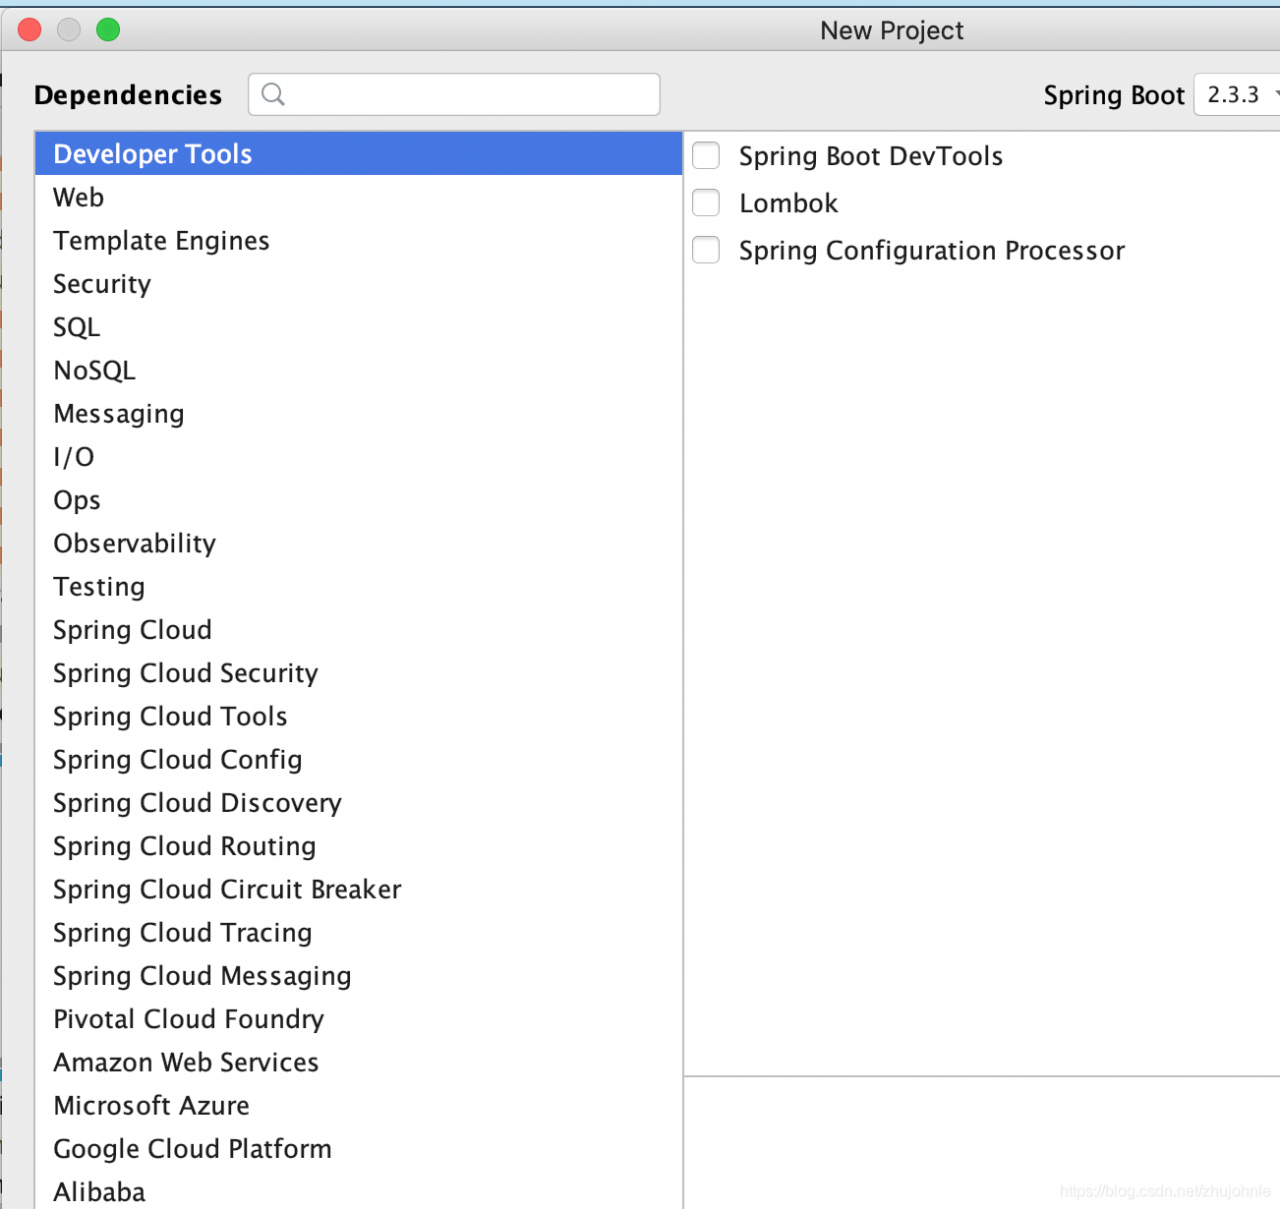Viewport: 1280px width, 1209px height.
Task: Open the Spring Boot version dropdown
Action: (1238, 95)
